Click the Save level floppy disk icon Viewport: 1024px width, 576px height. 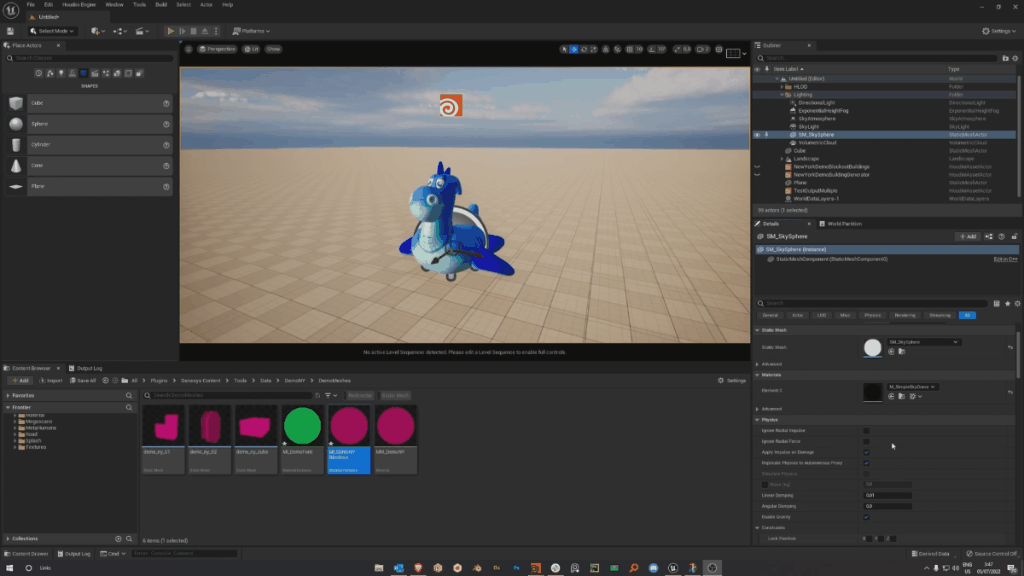[x=10, y=31]
